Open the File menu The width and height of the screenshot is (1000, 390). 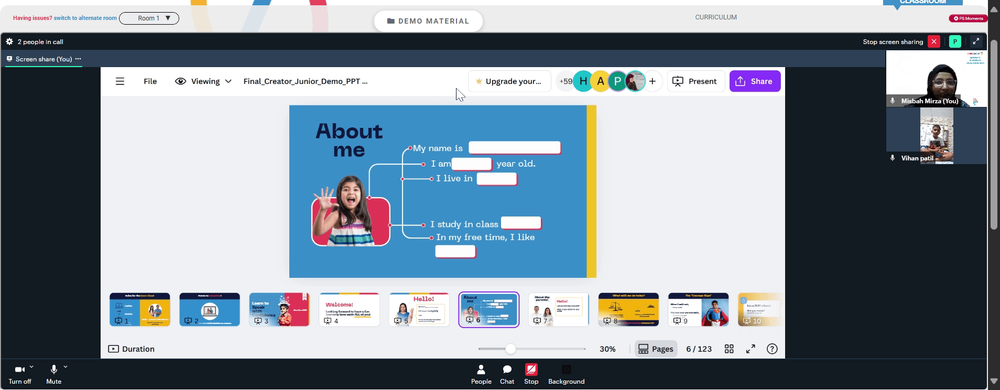point(150,82)
